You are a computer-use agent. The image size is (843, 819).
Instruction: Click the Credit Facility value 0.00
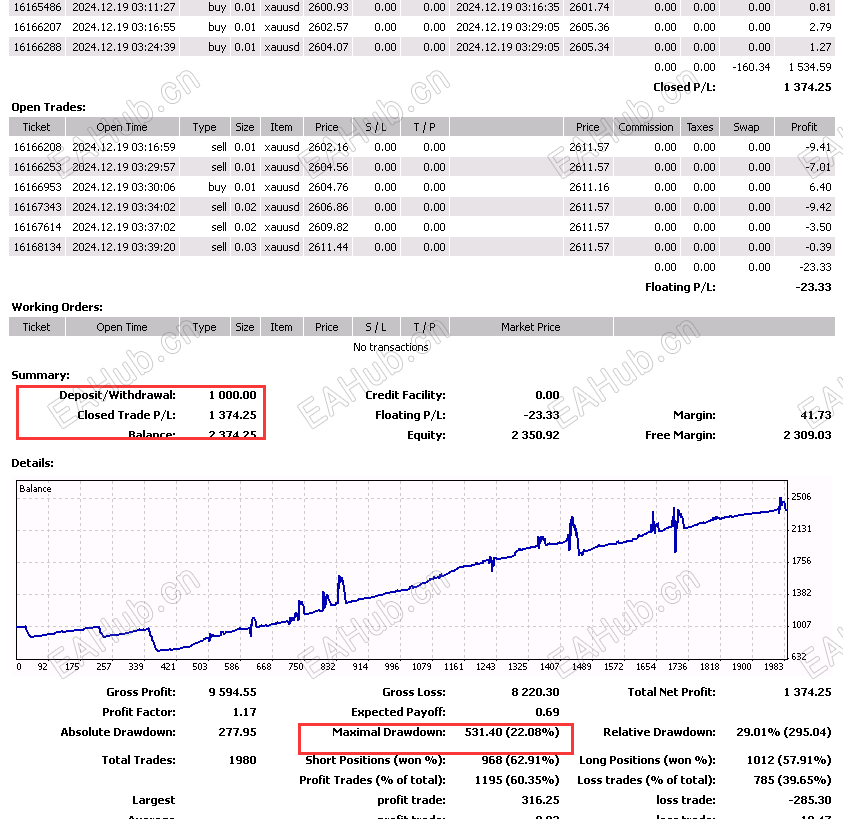click(547, 395)
